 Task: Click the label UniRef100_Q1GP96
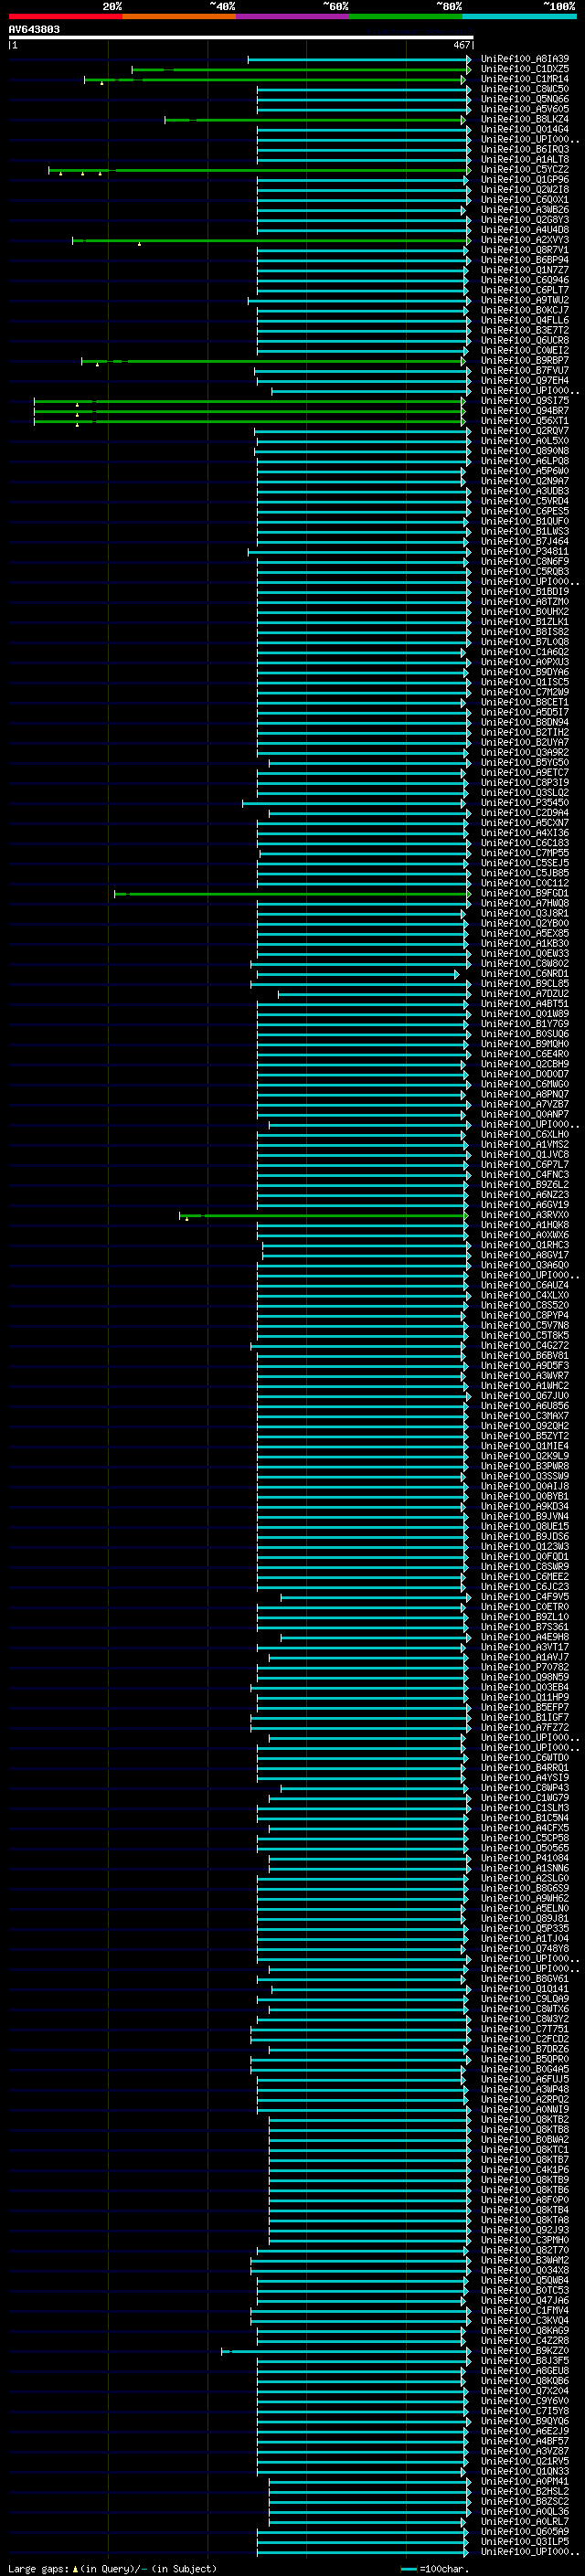525,179
